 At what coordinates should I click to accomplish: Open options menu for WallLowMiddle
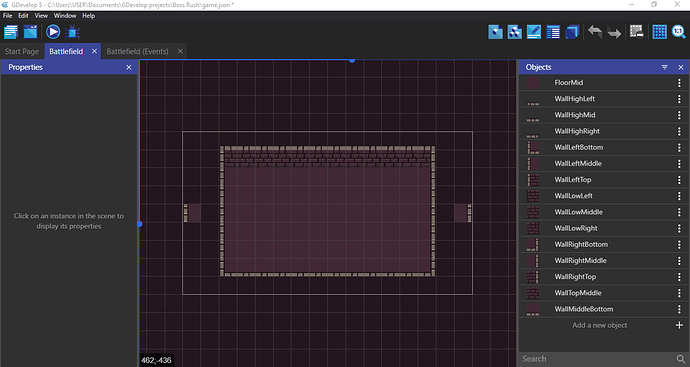pos(679,212)
